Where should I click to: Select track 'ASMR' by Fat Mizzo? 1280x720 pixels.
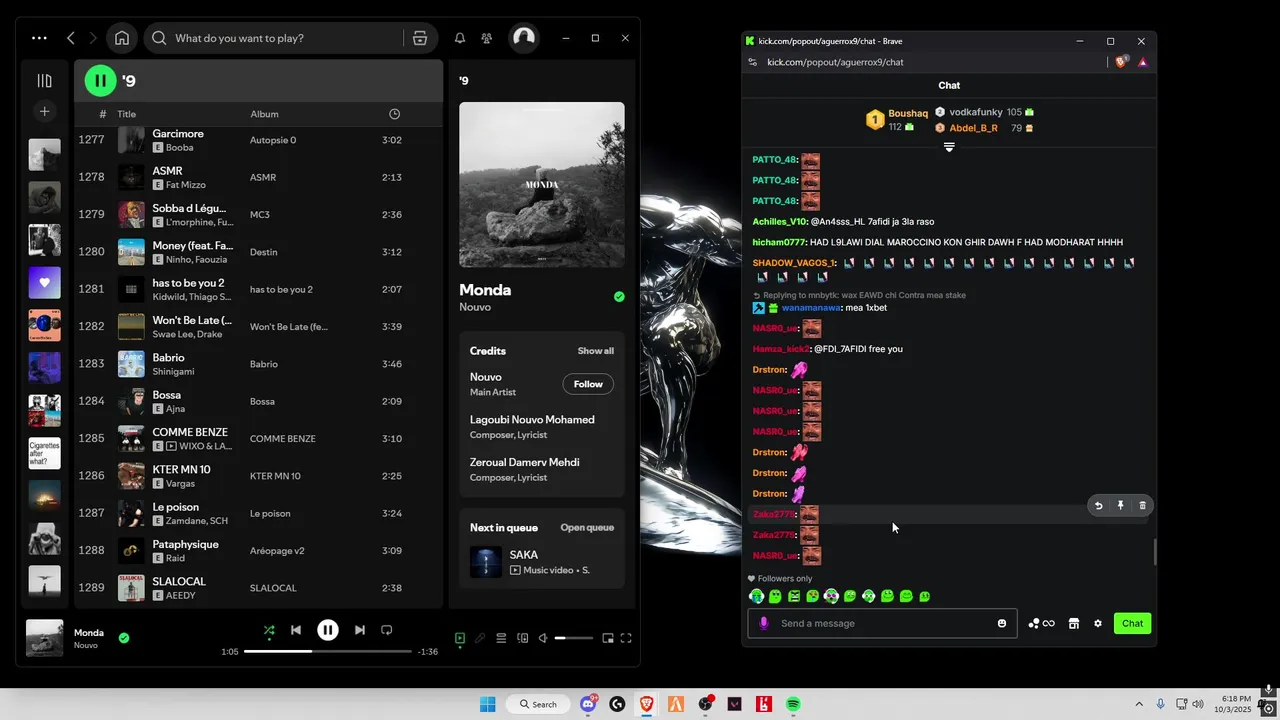click(x=258, y=177)
